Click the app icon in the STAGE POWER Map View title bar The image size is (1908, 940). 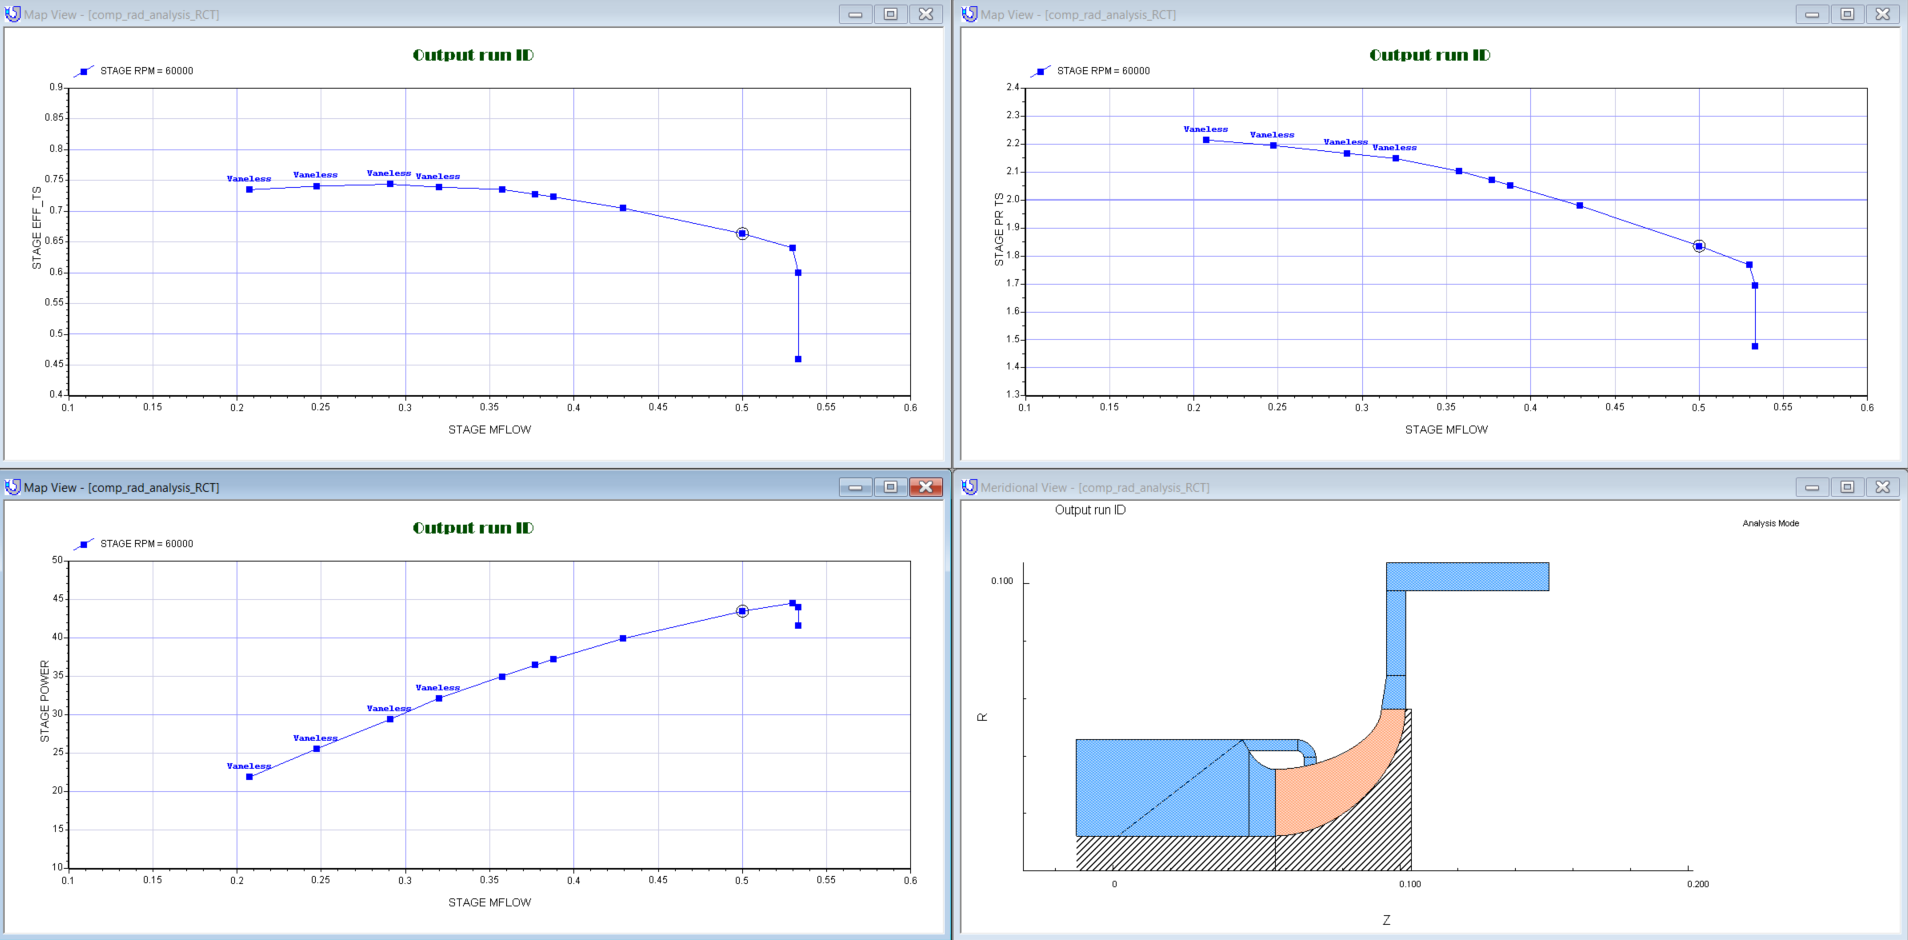point(13,487)
